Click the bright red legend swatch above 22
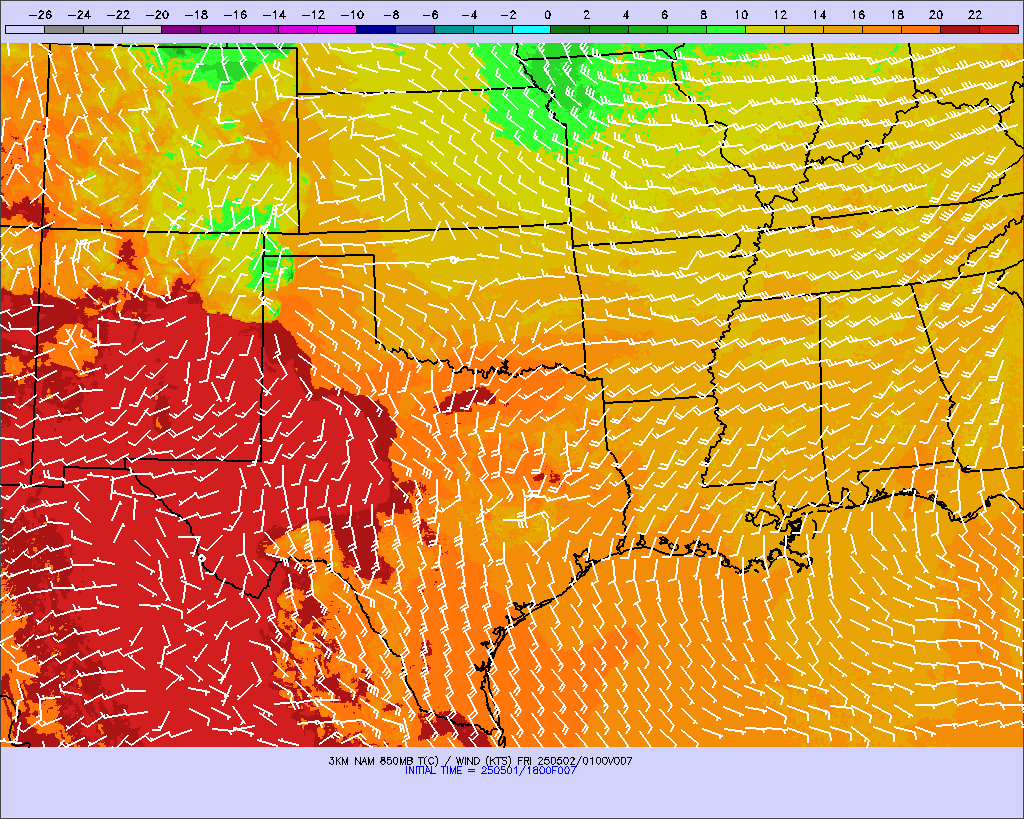Image resolution: width=1024 pixels, height=819 pixels. pos(999,29)
